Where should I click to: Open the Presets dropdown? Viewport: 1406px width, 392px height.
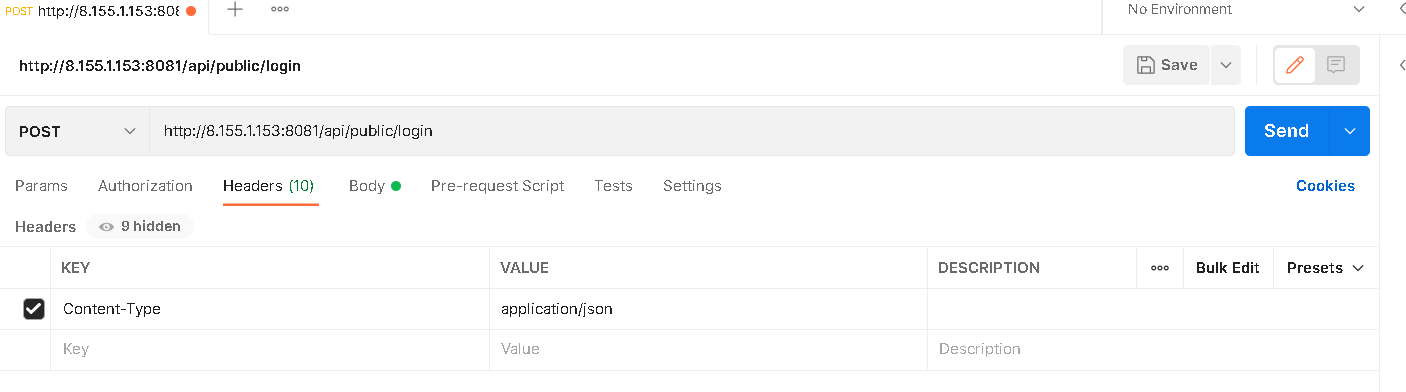(1325, 268)
